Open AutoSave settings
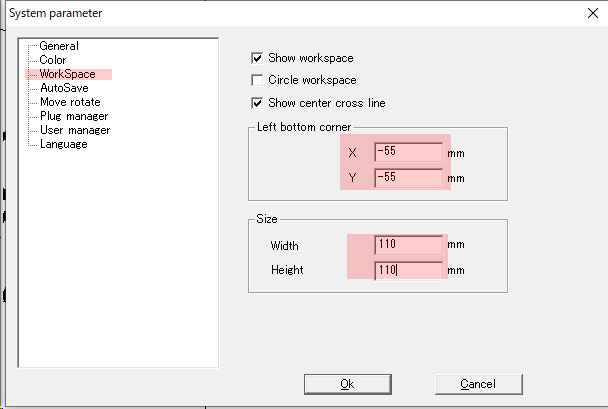Image resolution: width=608 pixels, height=409 pixels. 64,88
